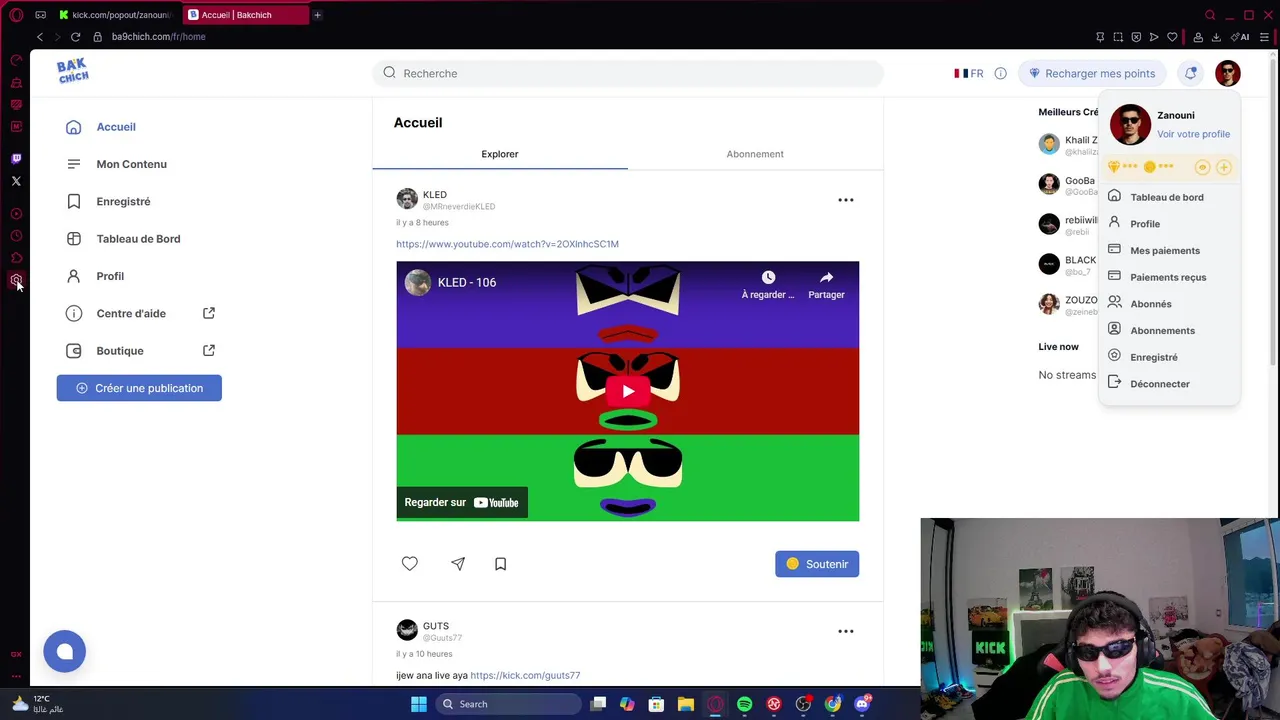Open Paiements reçus menu entry

(x=1169, y=277)
